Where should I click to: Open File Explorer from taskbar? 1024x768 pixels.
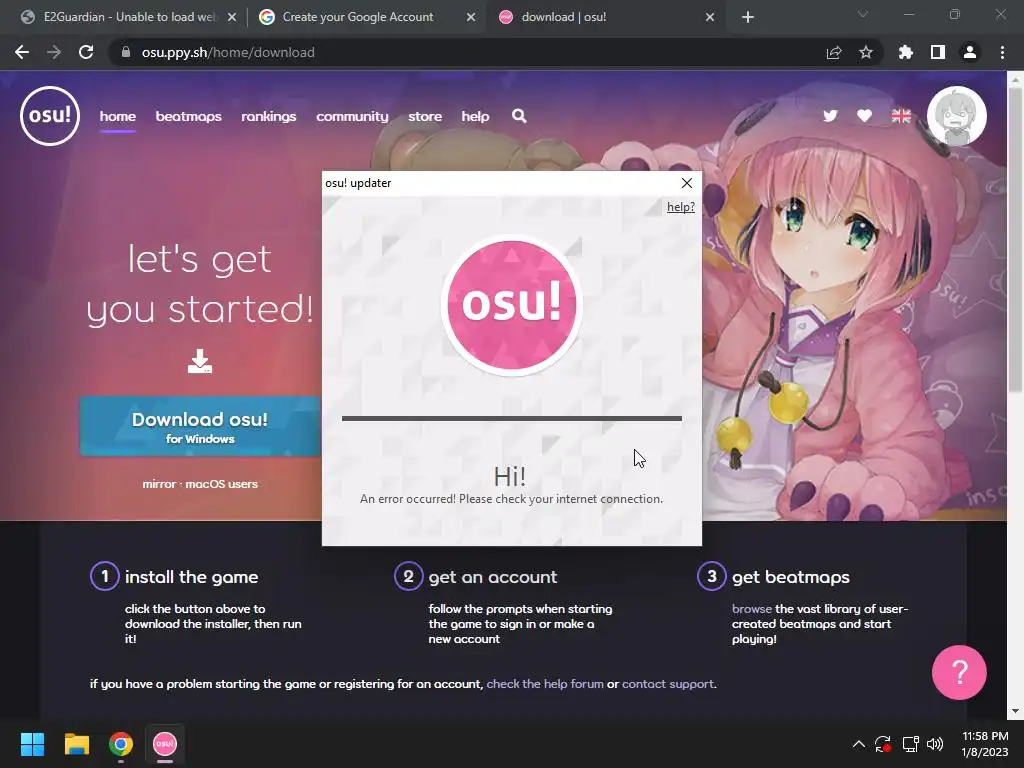point(76,744)
